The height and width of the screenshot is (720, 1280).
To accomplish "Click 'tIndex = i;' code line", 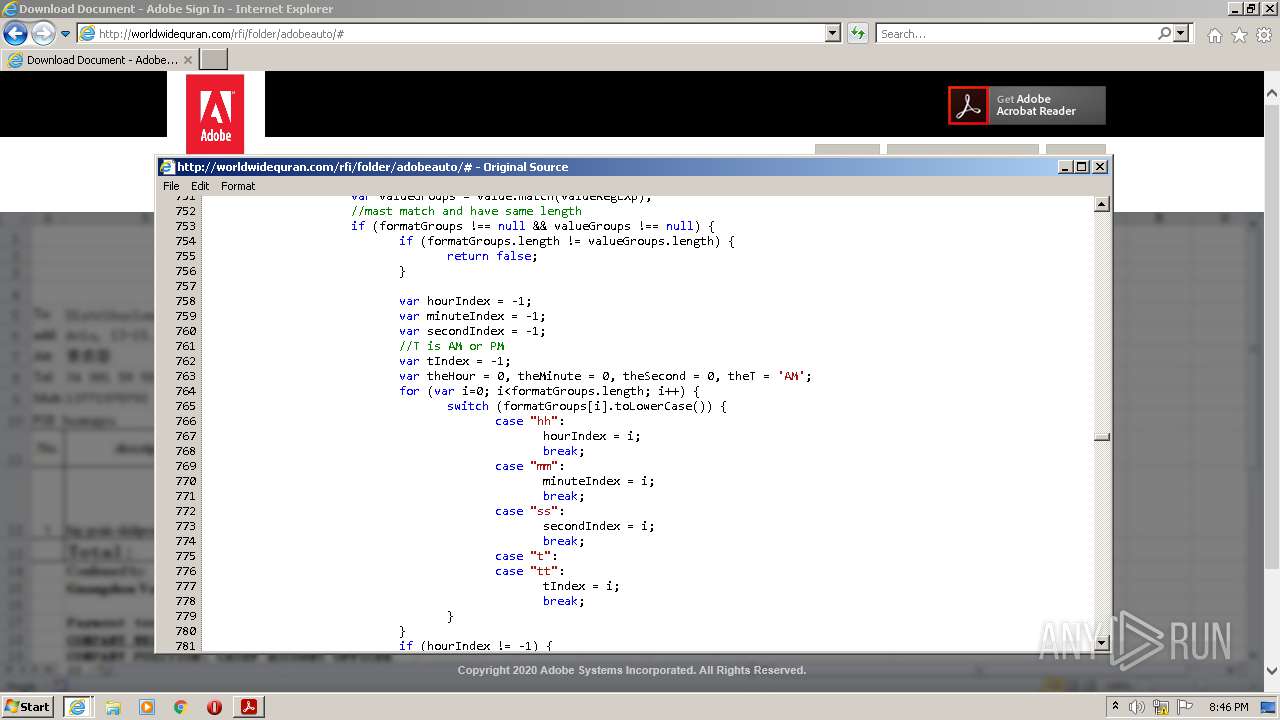I will 581,586.
